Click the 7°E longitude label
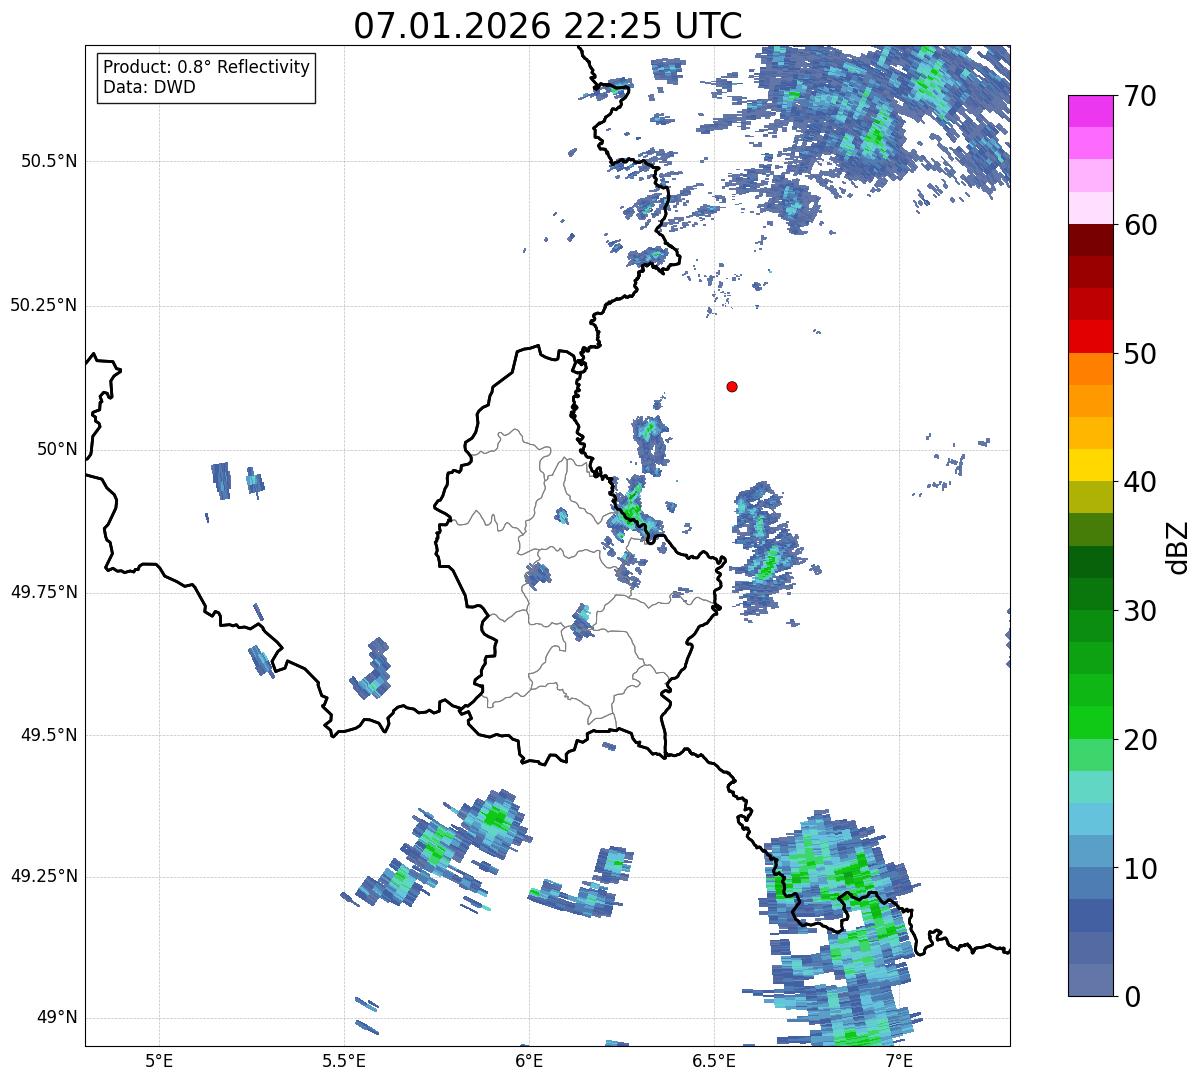Viewport: 1202px width, 1081px height. click(899, 1060)
